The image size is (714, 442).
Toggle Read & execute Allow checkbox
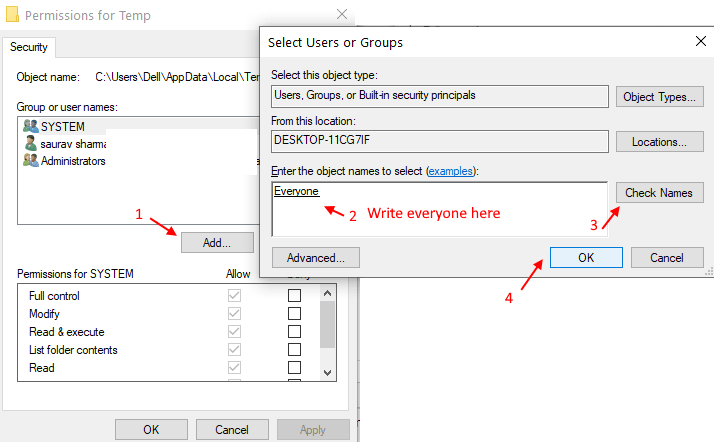(x=235, y=331)
